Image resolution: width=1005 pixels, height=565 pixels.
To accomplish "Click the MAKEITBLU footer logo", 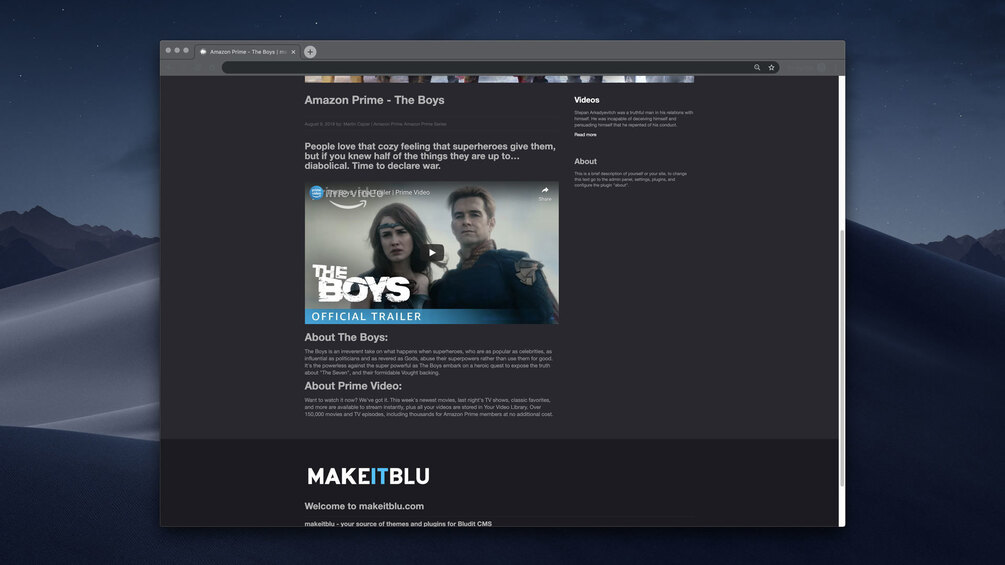I will point(369,476).
